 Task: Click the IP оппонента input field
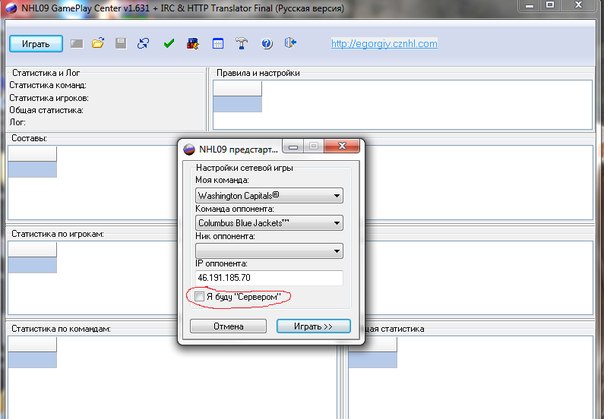click(269, 278)
